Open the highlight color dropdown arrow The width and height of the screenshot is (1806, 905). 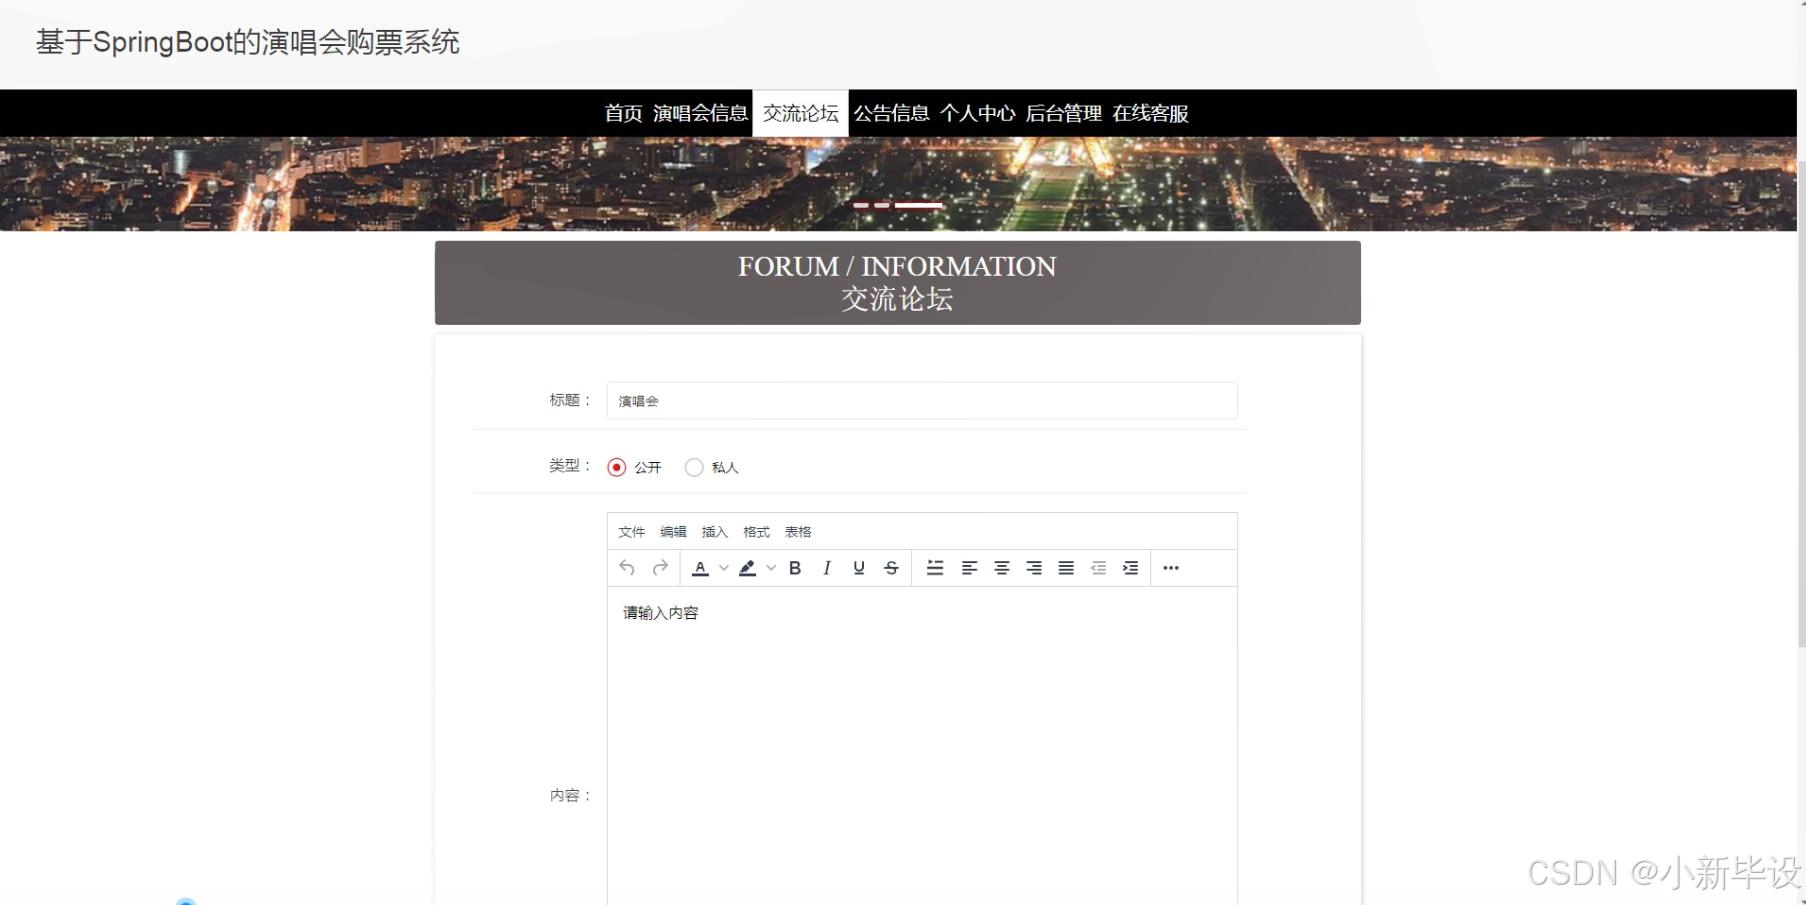click(x=770, y=568)
